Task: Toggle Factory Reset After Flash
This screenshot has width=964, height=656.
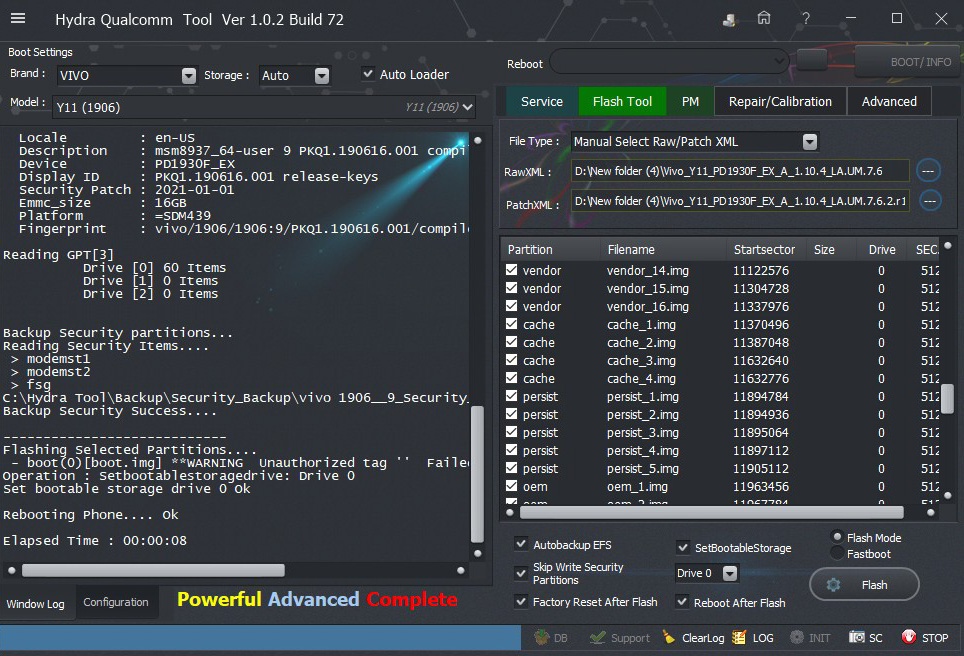Action: [521, 602]
